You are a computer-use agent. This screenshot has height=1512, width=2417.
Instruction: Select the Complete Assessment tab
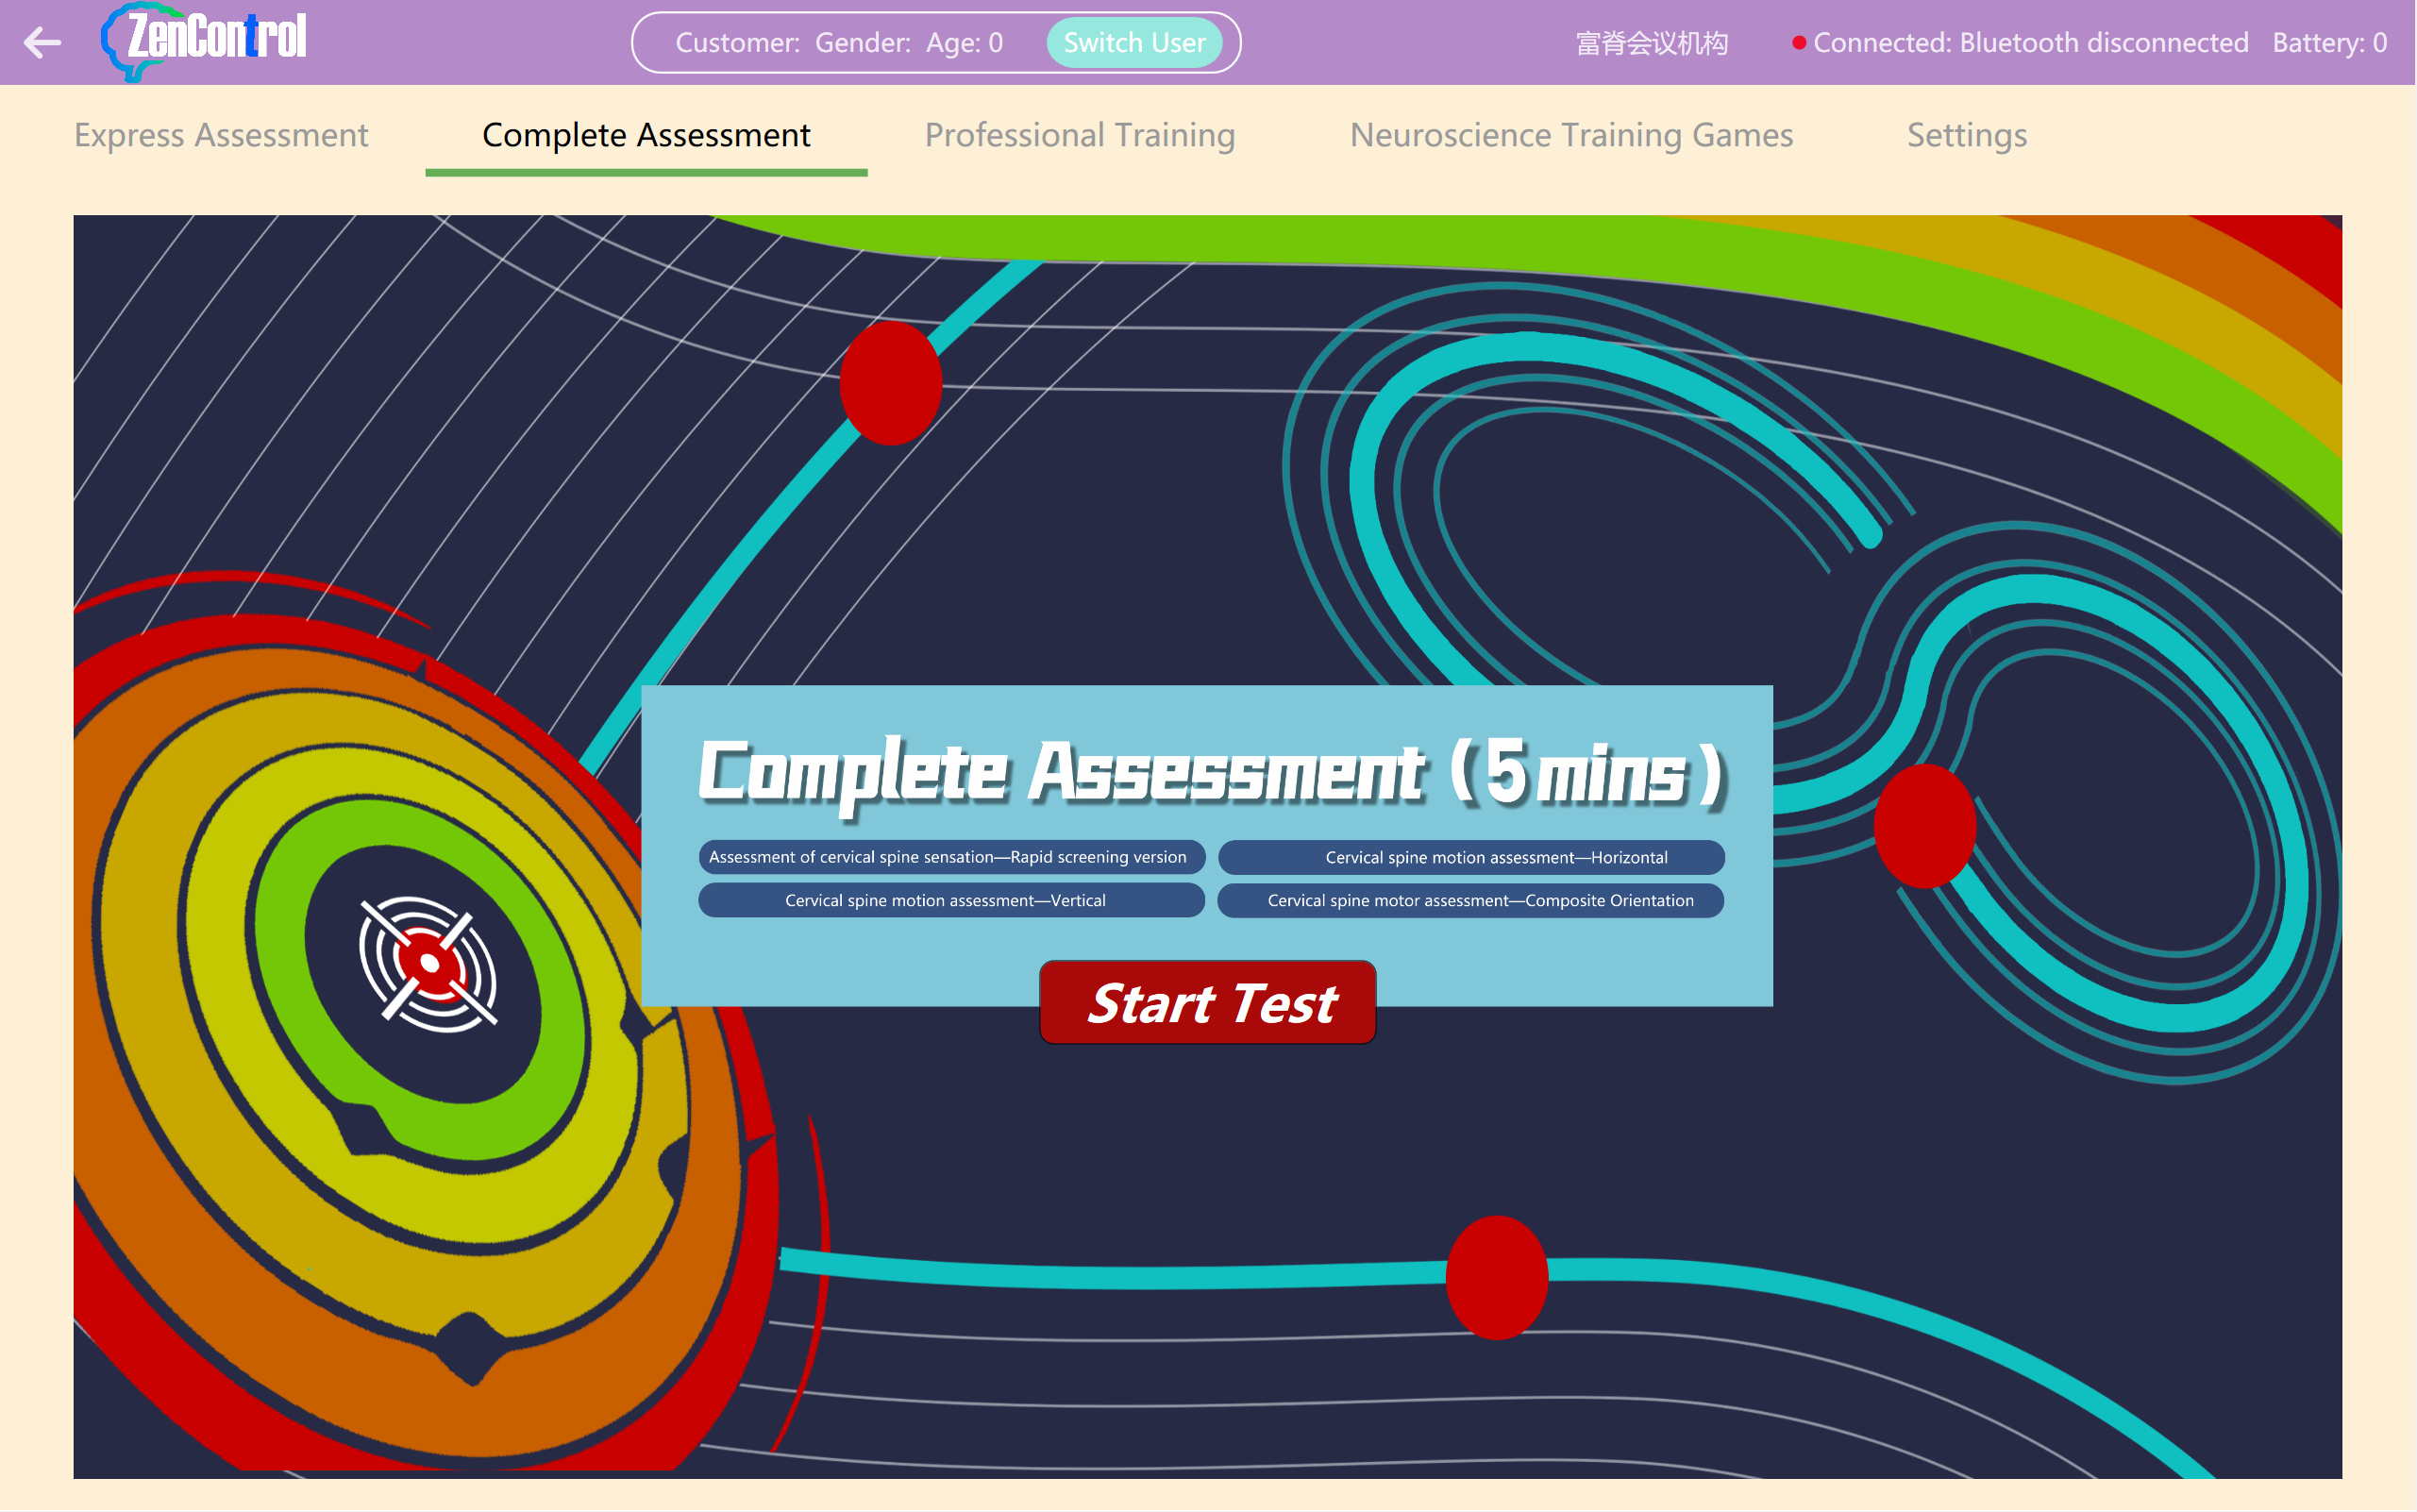click(x=646, y=135)
